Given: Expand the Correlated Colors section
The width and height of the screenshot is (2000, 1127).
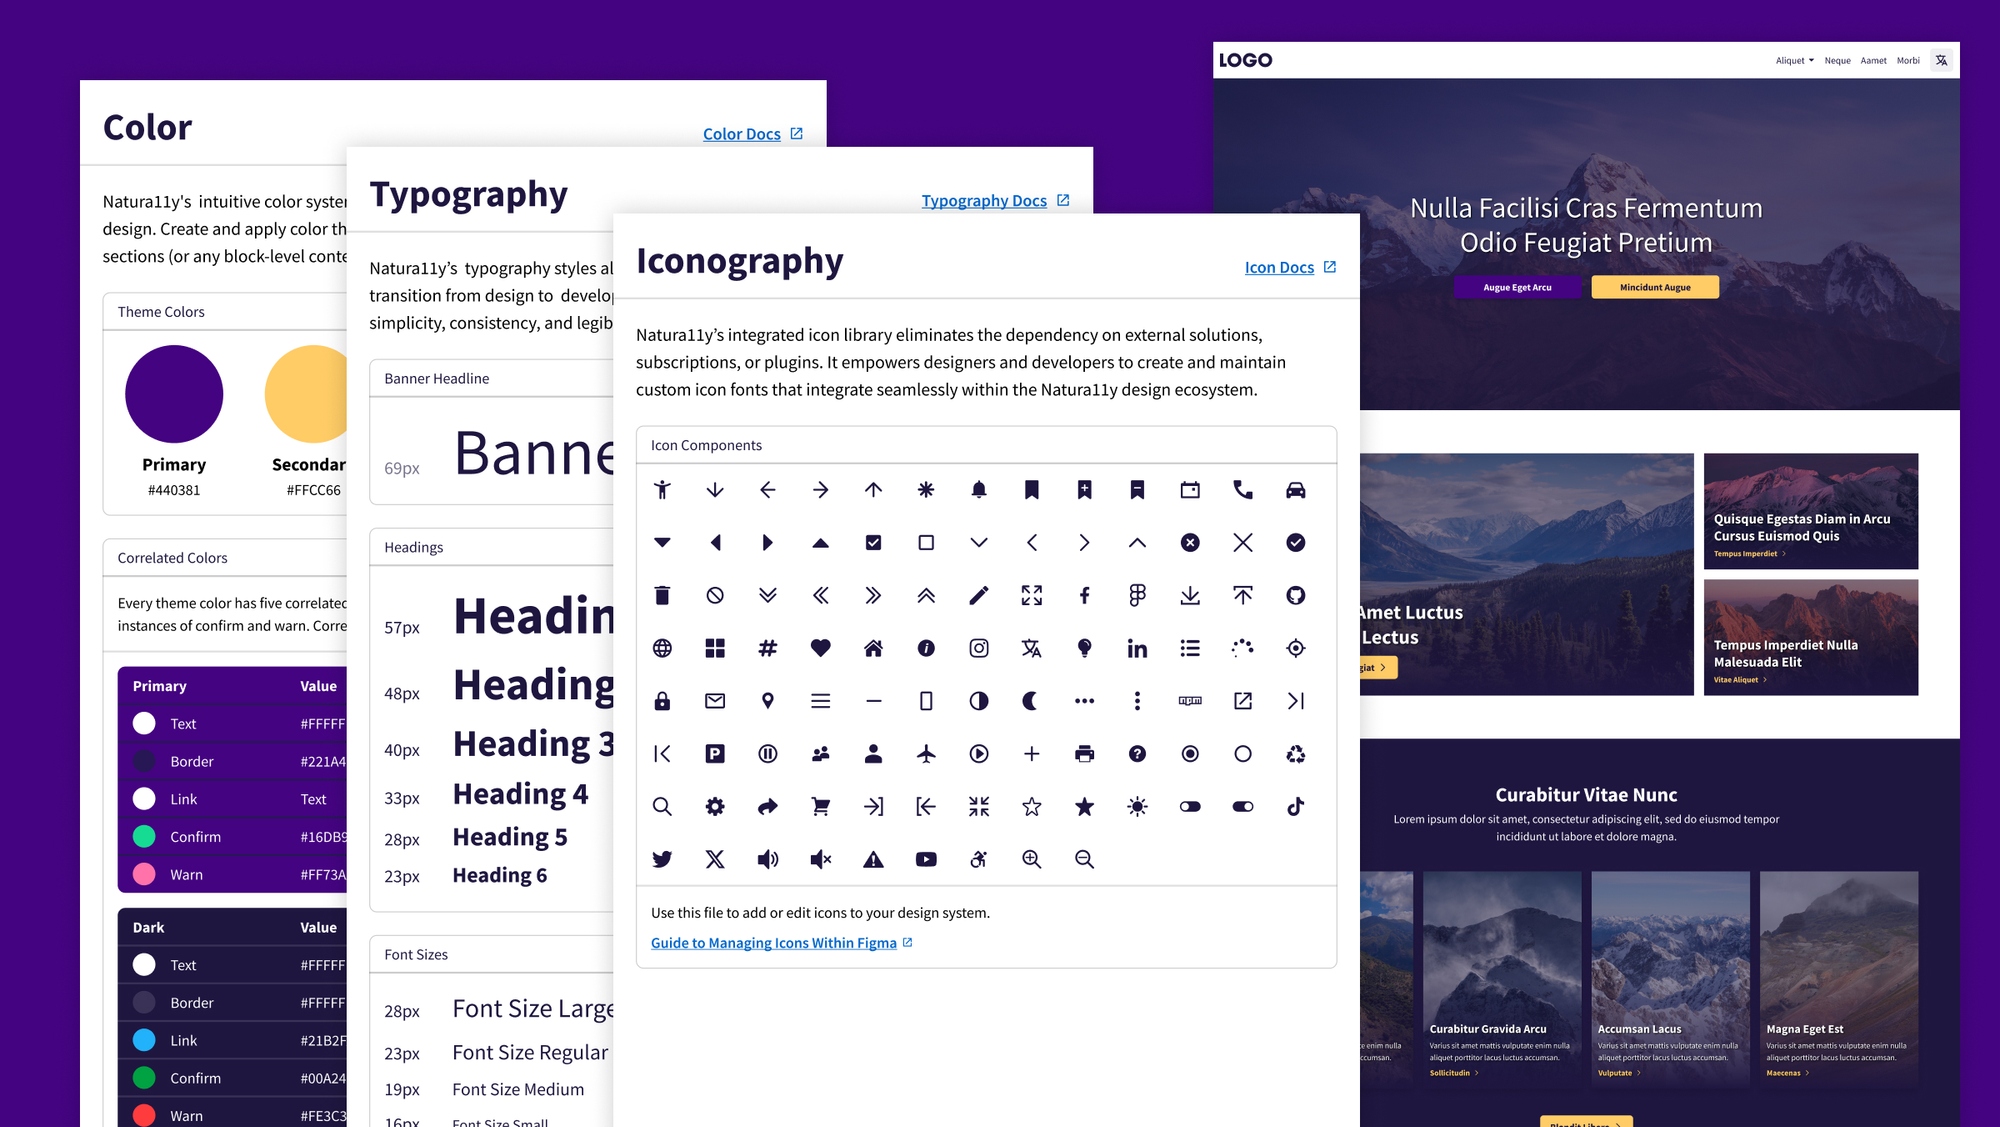Looking at the screenshot, I should (174, 555).
